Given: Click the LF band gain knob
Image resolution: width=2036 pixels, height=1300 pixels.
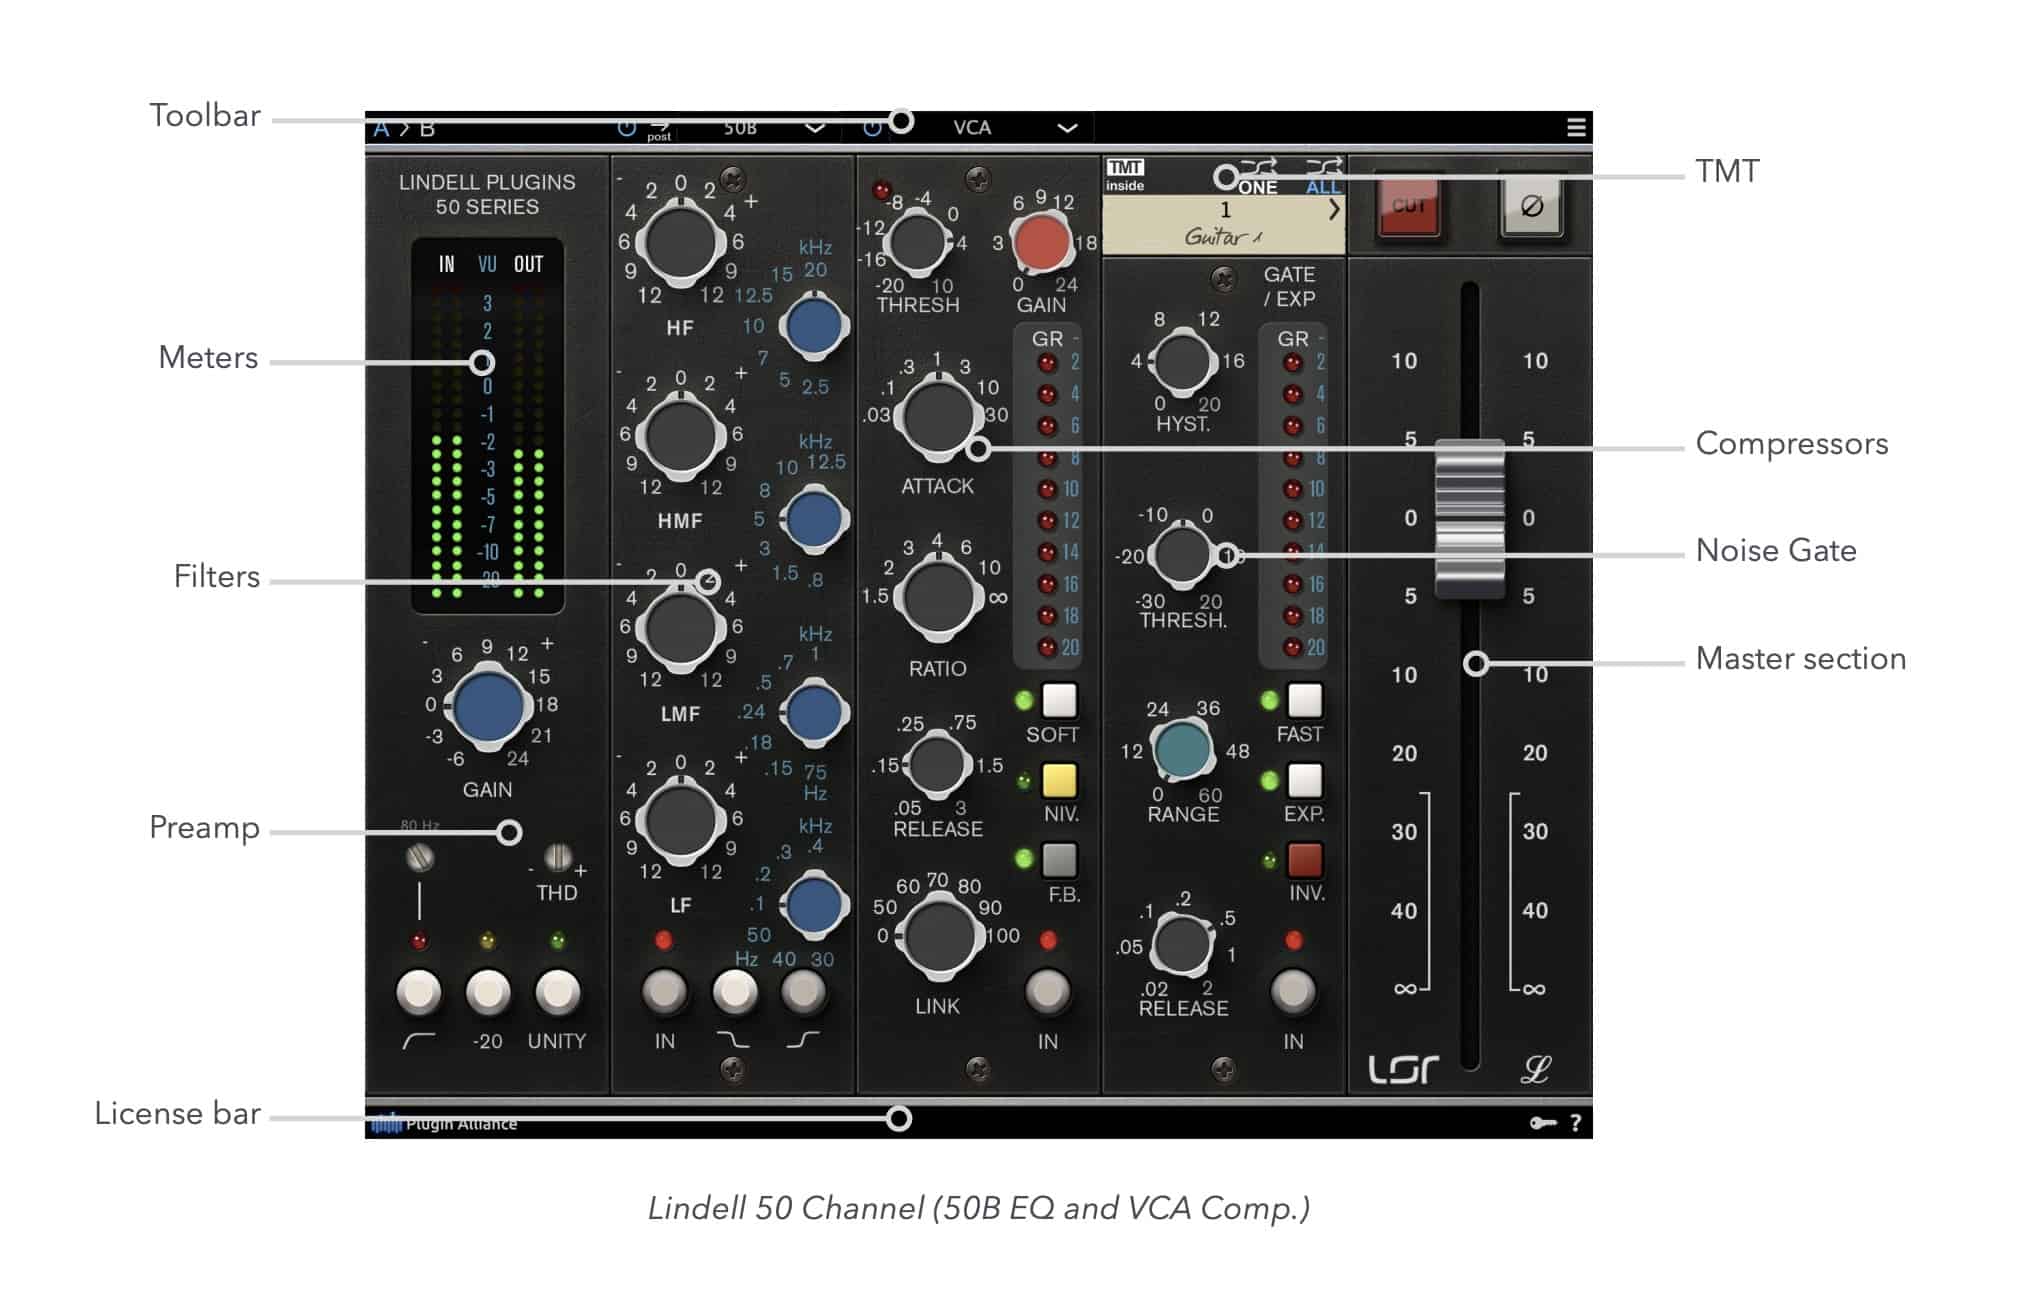Looking at the screenshot, I should coord(681,820).
